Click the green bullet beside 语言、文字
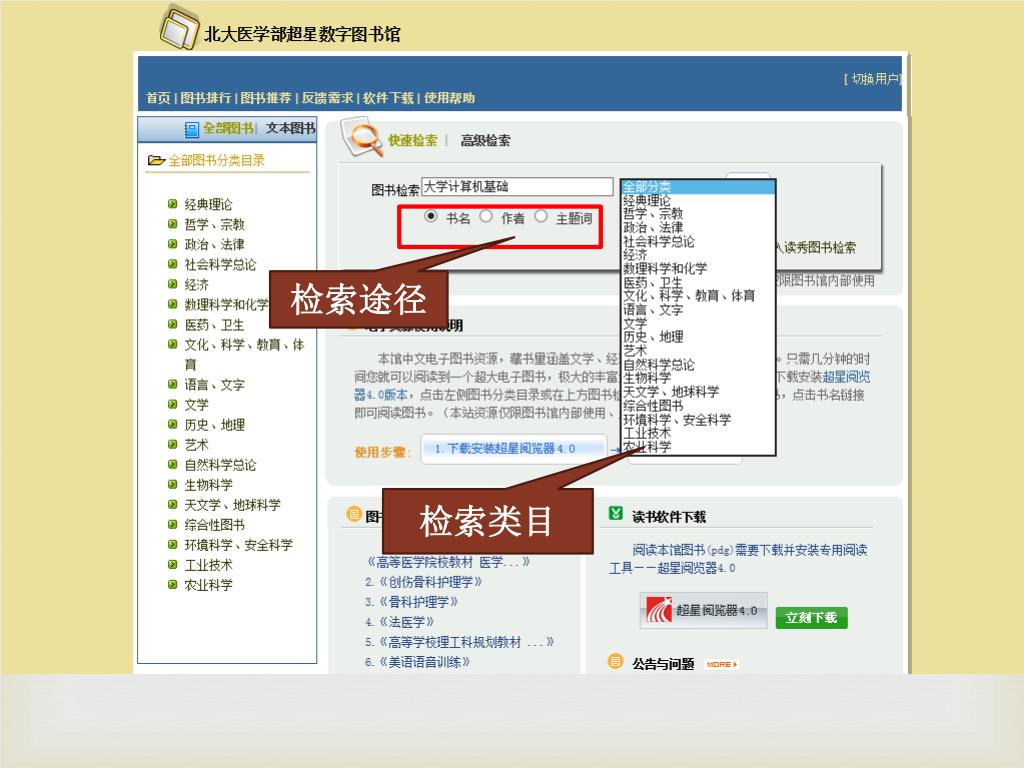Image resolution: width=1024 pixels, height=768 pixels. click(x=172, y=384)
